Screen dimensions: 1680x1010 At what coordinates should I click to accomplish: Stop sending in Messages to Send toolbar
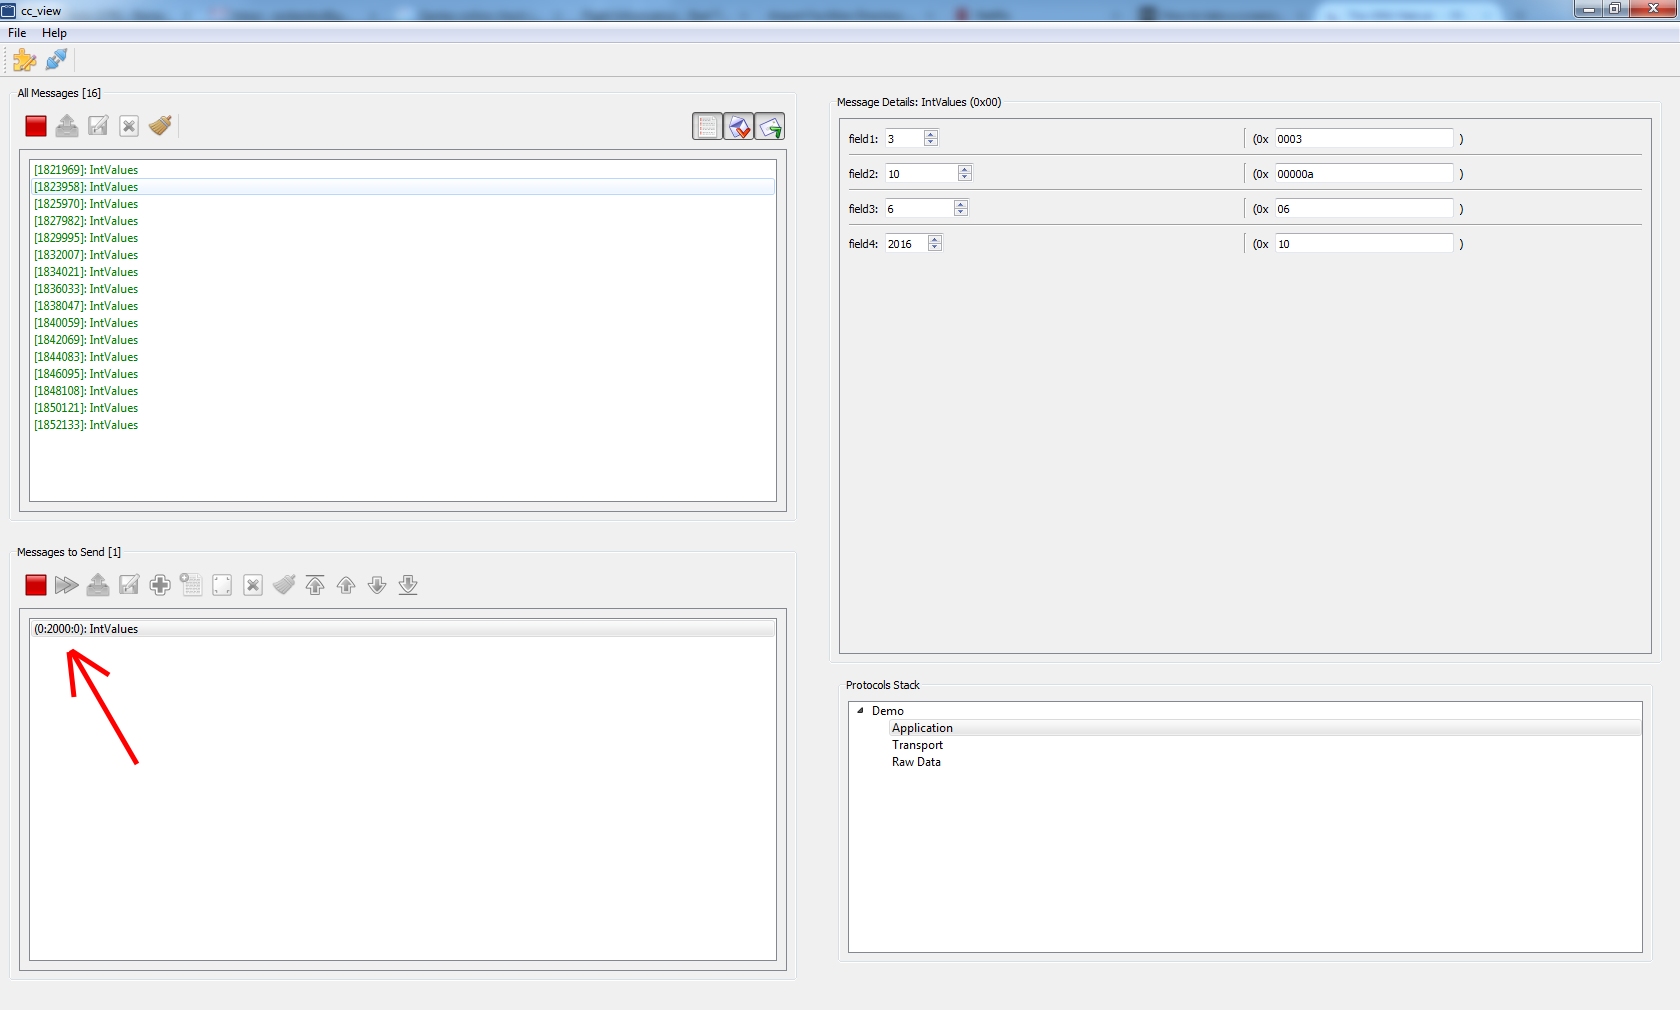36,585
